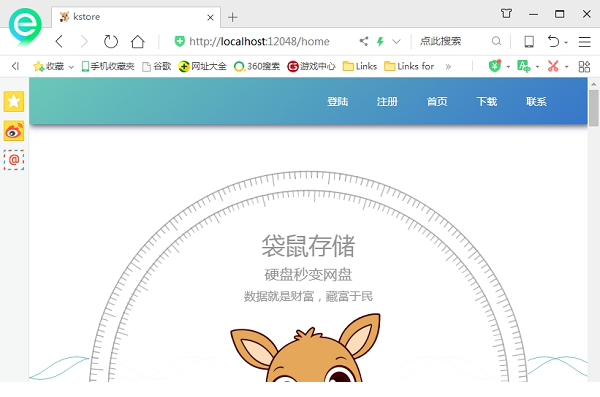Open 手机收藏夹 bookmark

click(x=108, y=66)
